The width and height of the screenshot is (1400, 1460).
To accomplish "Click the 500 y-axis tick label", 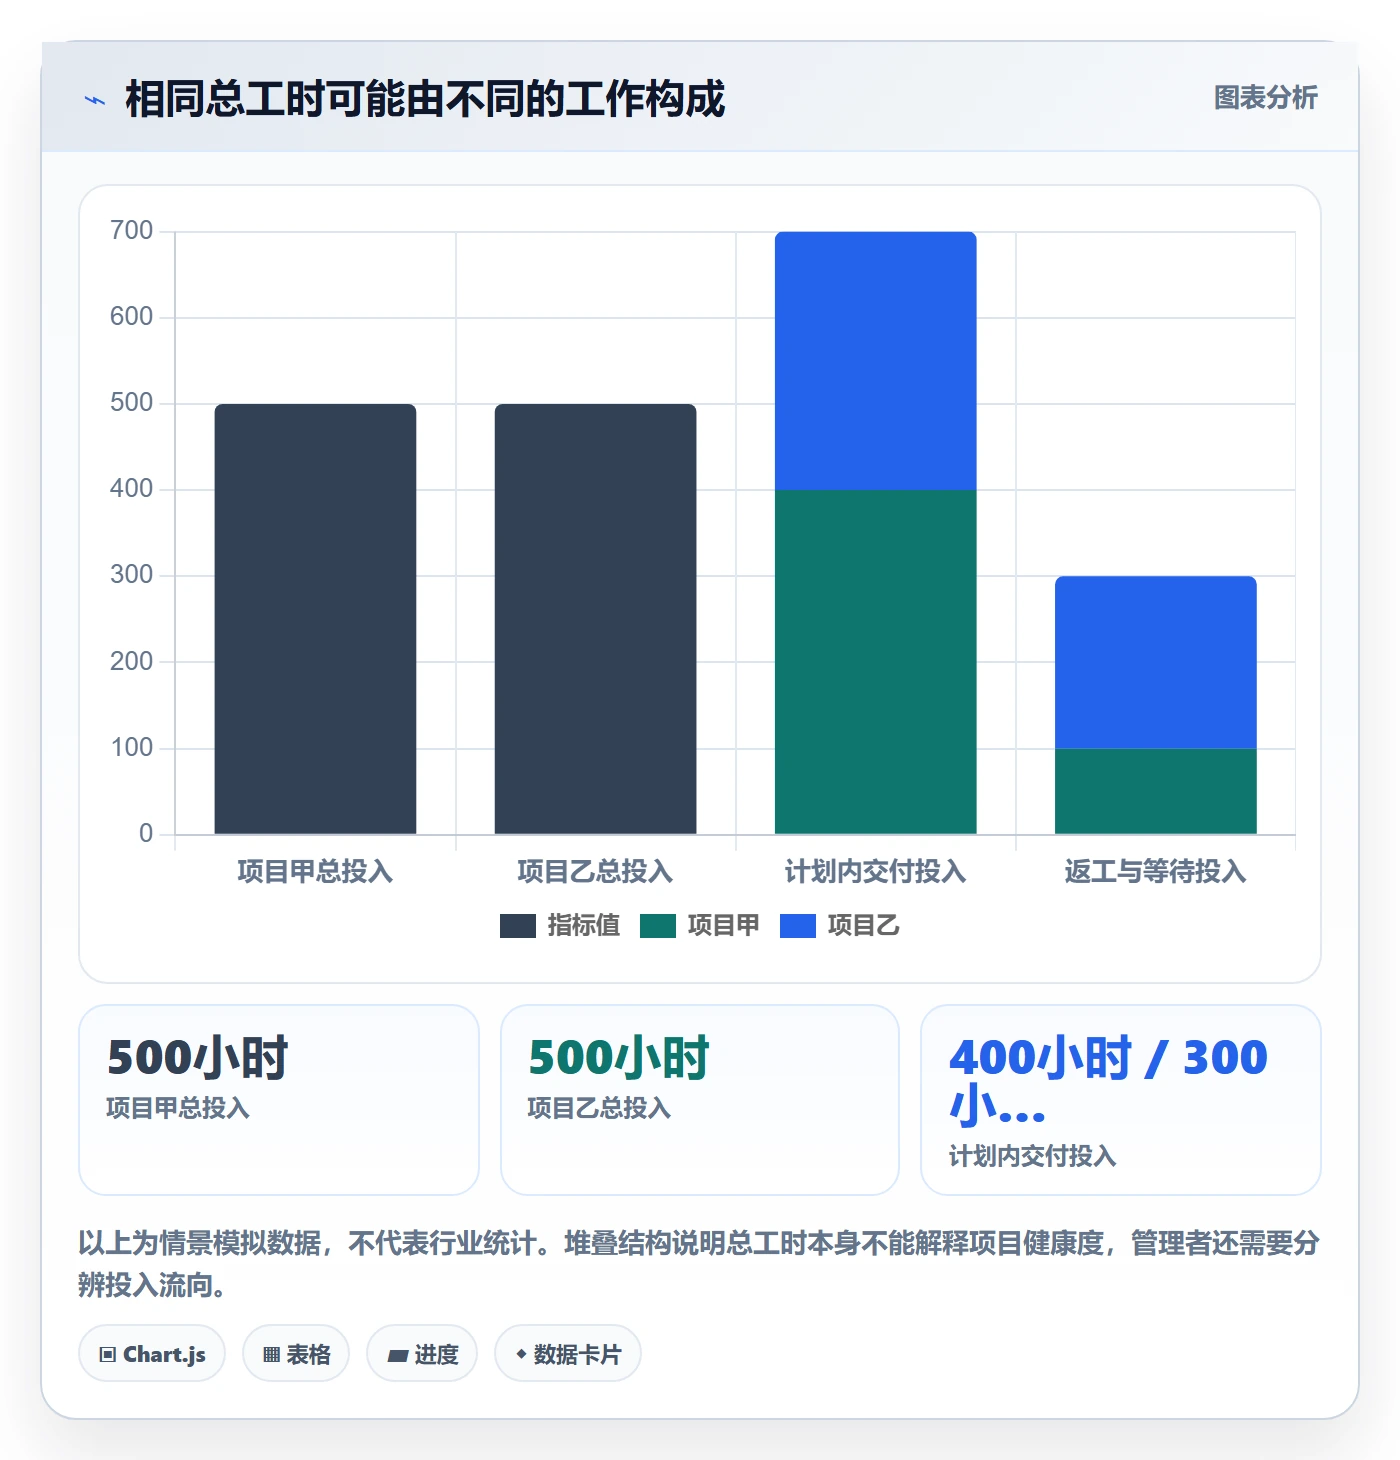I will point(131,403).
